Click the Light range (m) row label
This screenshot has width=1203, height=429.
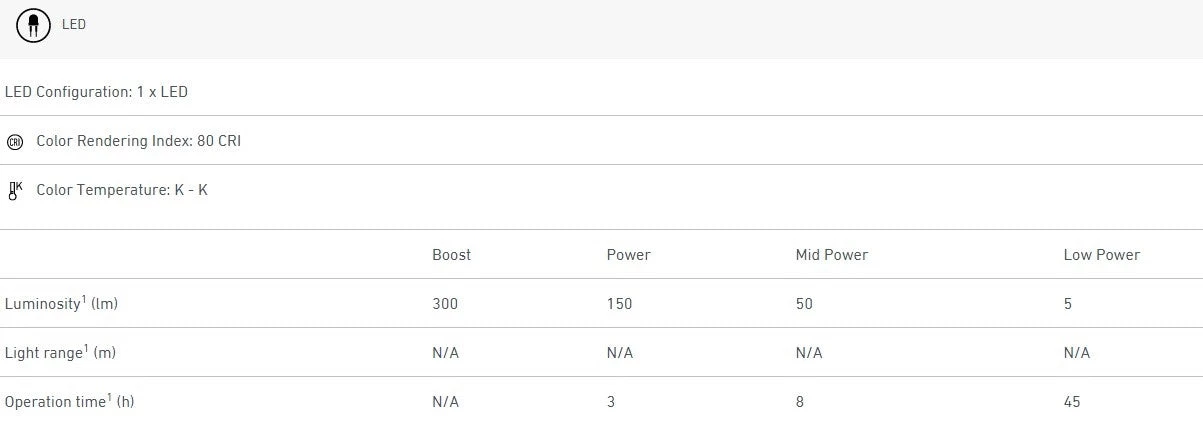(61, 353)
